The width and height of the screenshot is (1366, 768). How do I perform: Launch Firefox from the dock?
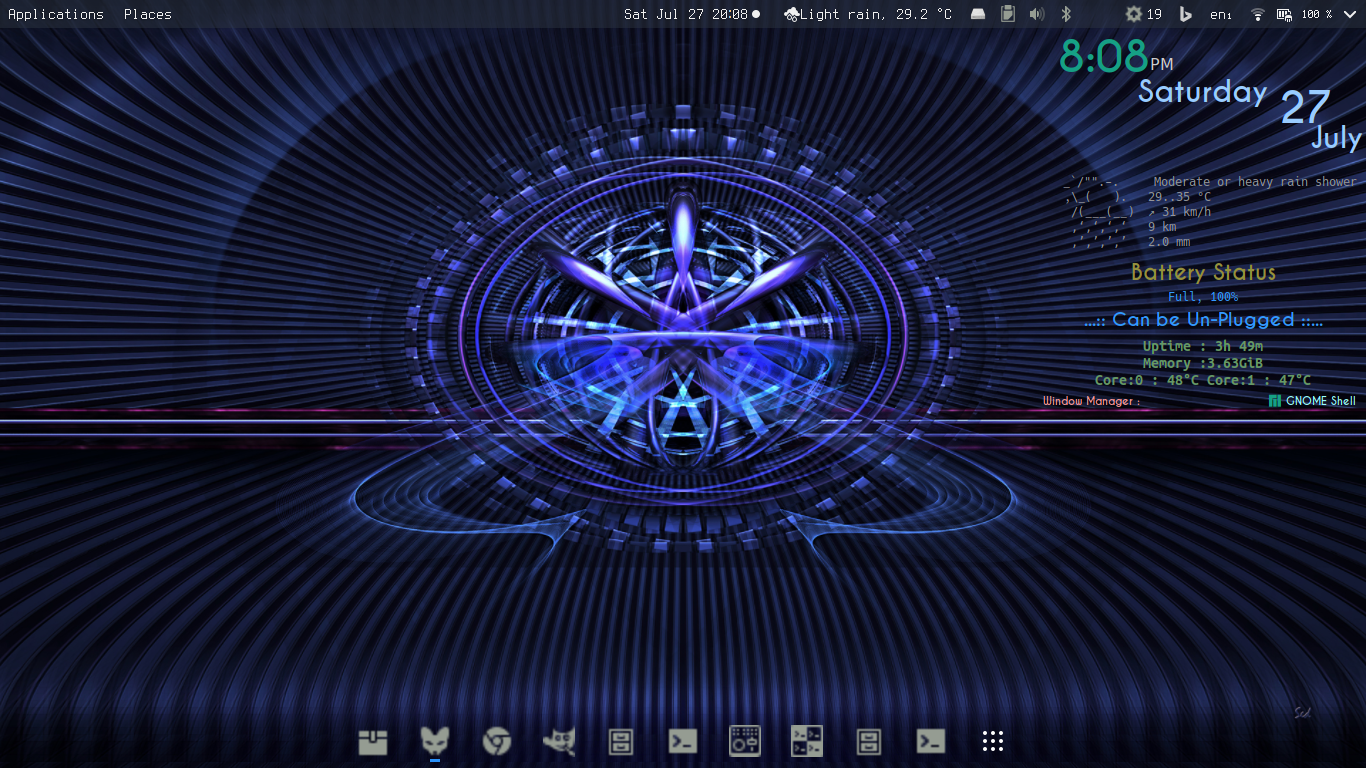pos(435,741)
